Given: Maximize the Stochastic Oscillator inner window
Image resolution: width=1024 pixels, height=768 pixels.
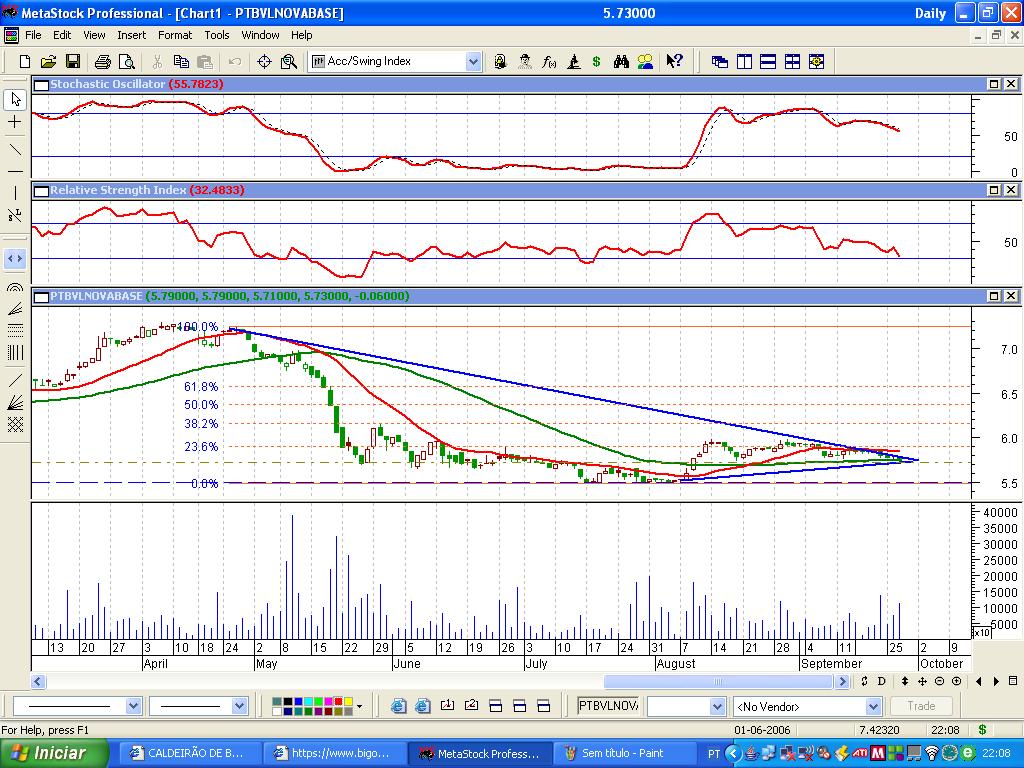Looking at the screenshot, I should pyautogui.click(x=995, y=85).
